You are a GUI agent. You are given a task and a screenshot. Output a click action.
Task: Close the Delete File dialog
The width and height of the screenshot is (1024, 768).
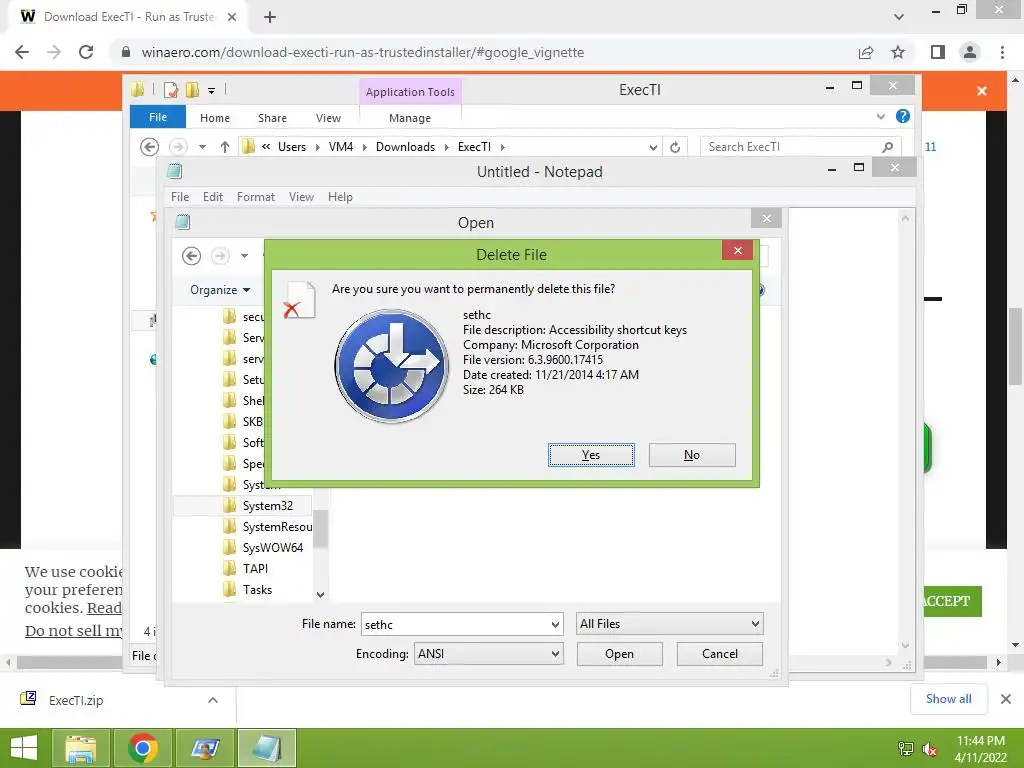pyautogui.click(x=737, y=250)
